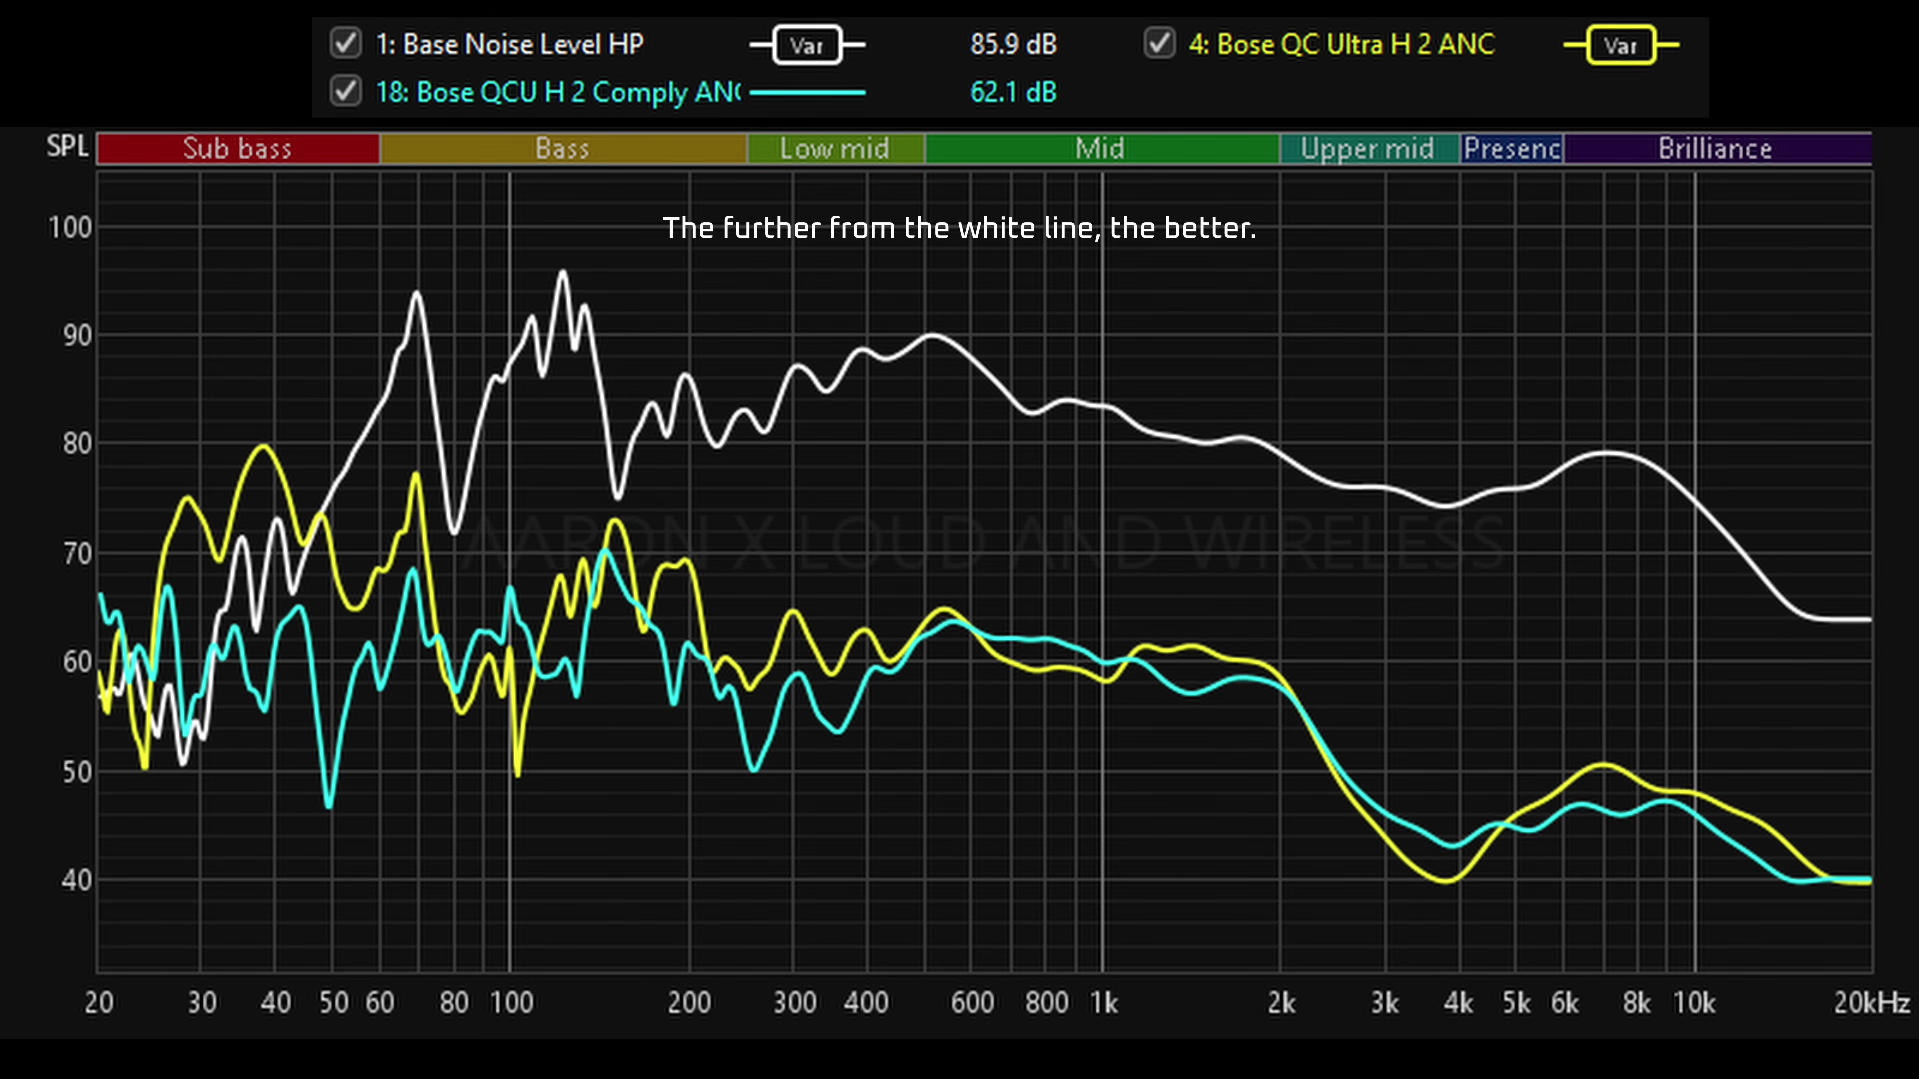
Task: Click the 20kHz frequency axis tick
Action: click(1871, 1002)
